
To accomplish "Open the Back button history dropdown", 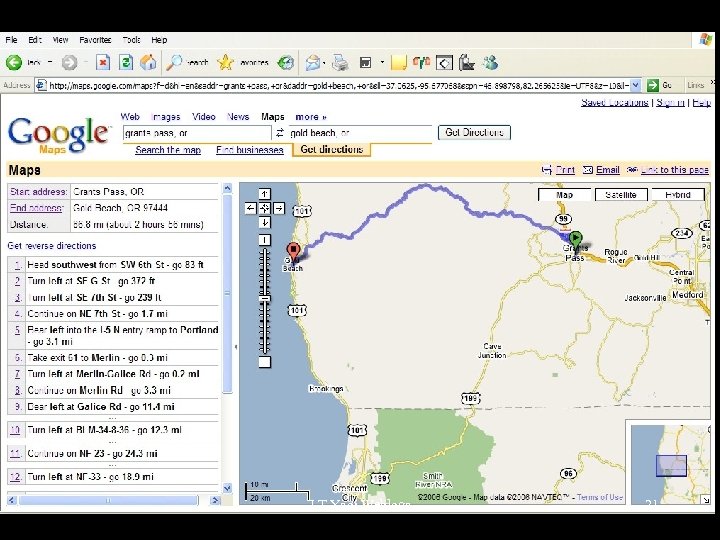I will [x=50, y=62].
